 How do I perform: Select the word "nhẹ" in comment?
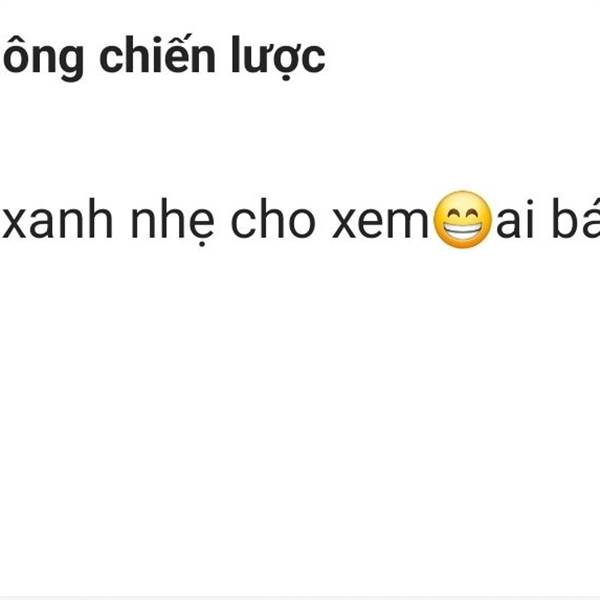point(173,222)
